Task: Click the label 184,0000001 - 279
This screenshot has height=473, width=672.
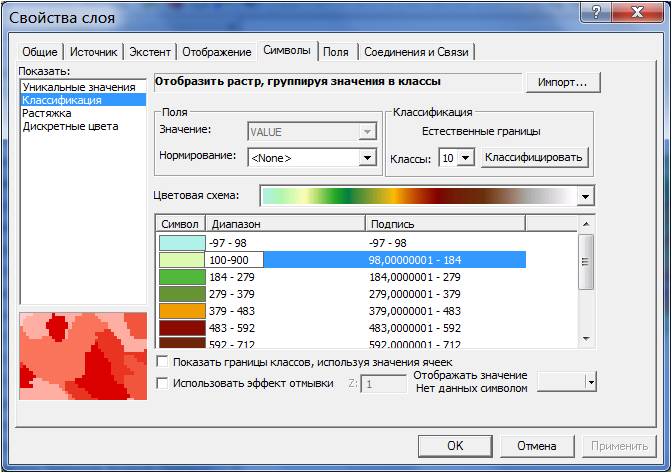Action: point(415,277)
